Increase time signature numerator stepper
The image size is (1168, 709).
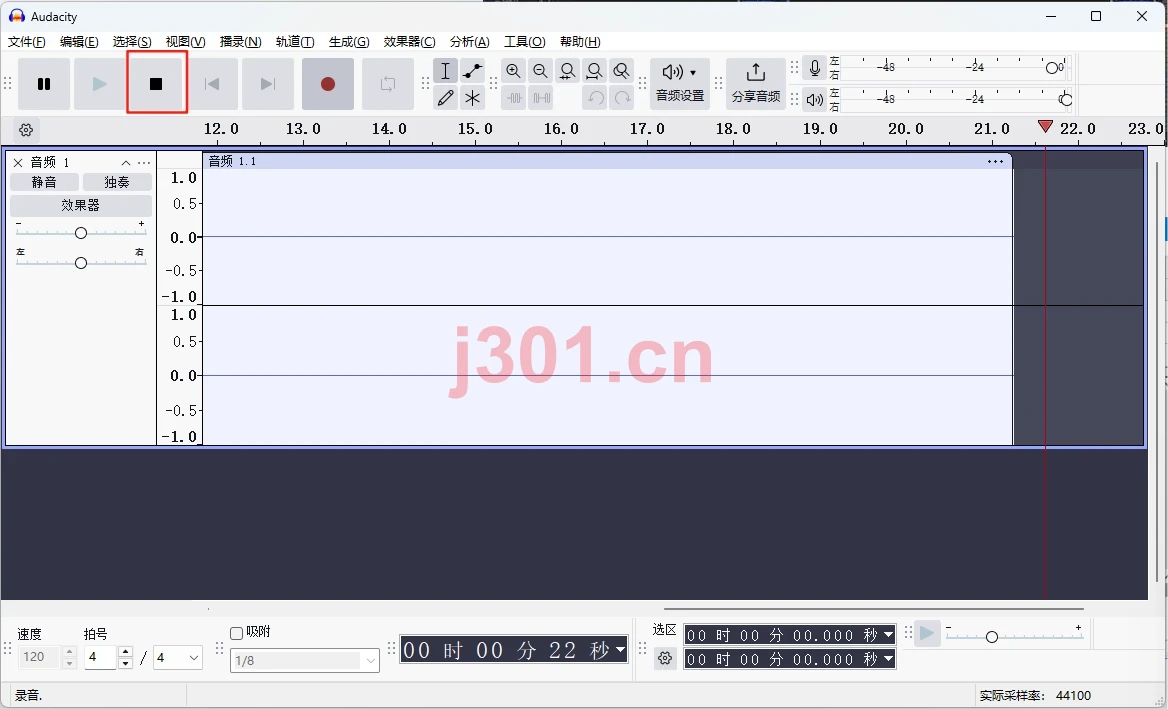point(125,652)
